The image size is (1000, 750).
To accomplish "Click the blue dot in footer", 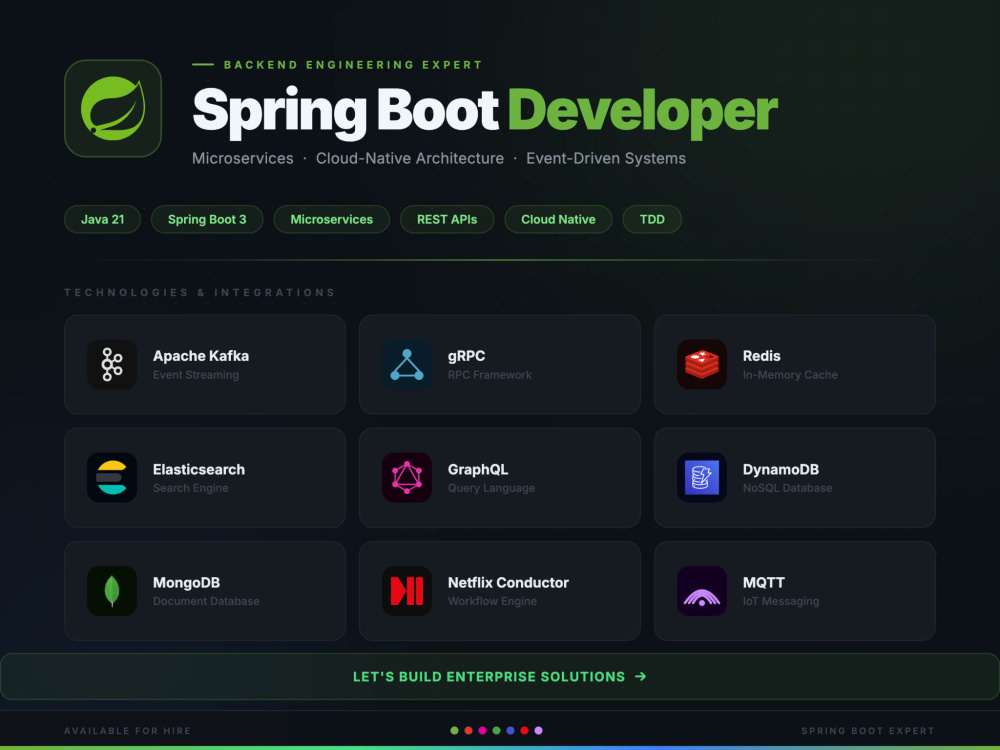I will click(511, 731).
